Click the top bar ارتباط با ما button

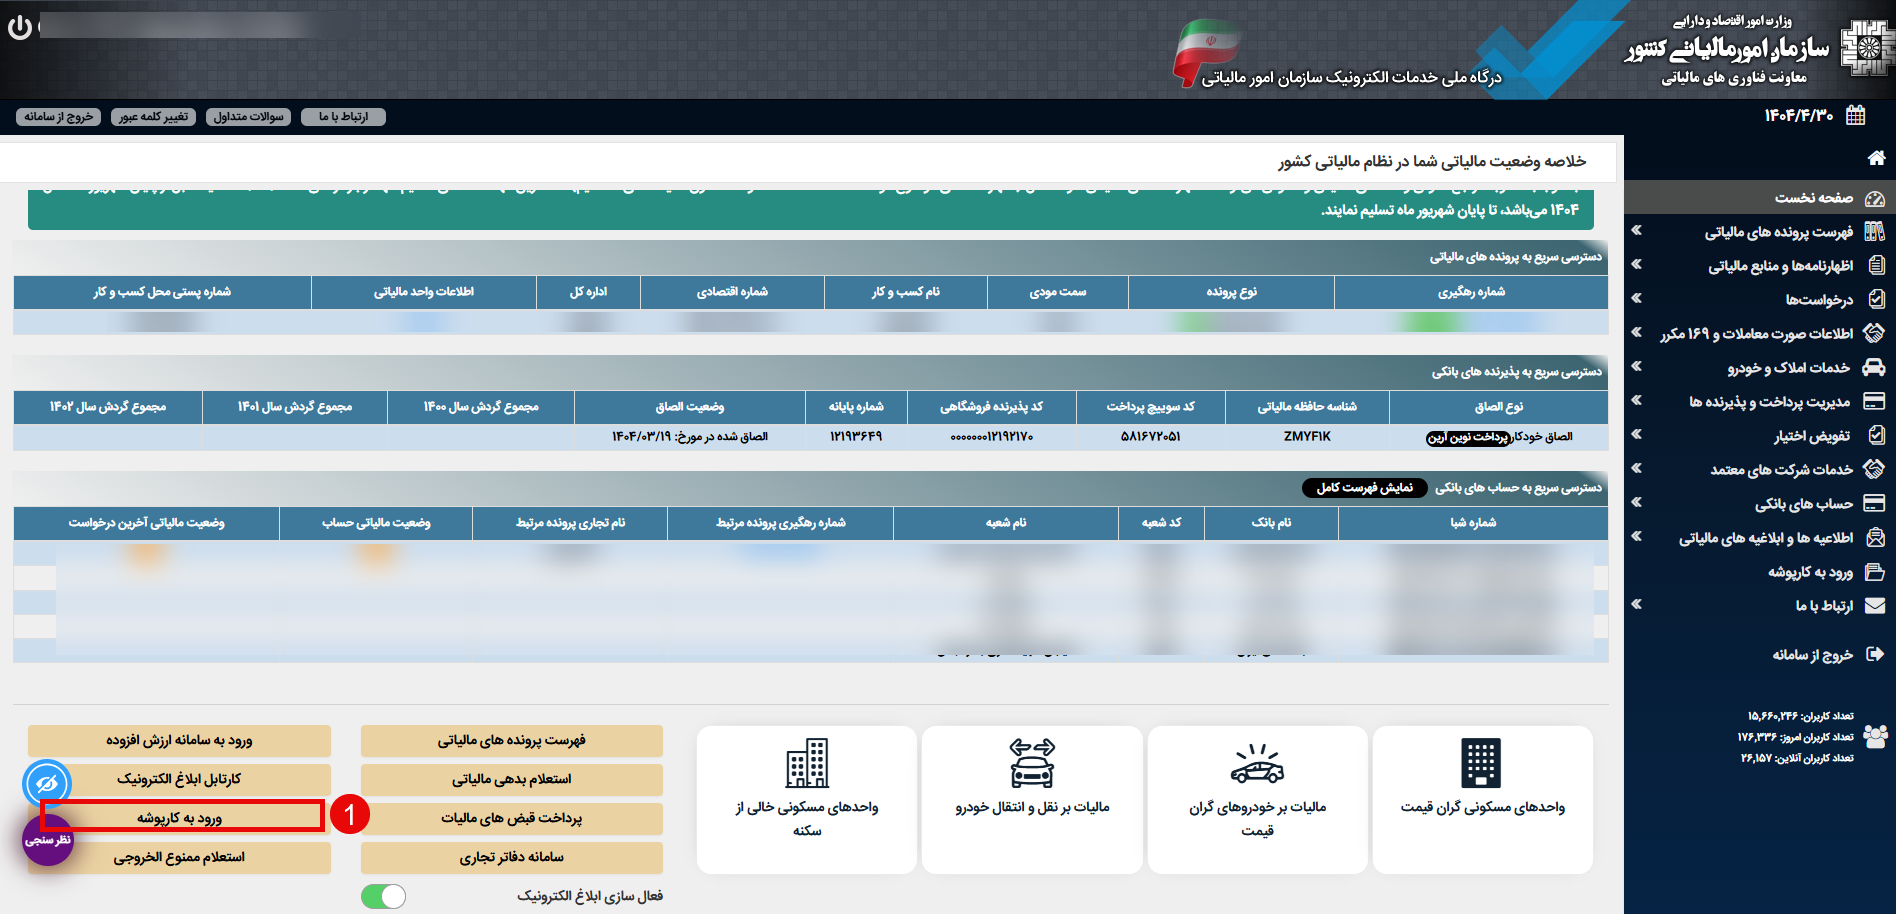(343, 117)
